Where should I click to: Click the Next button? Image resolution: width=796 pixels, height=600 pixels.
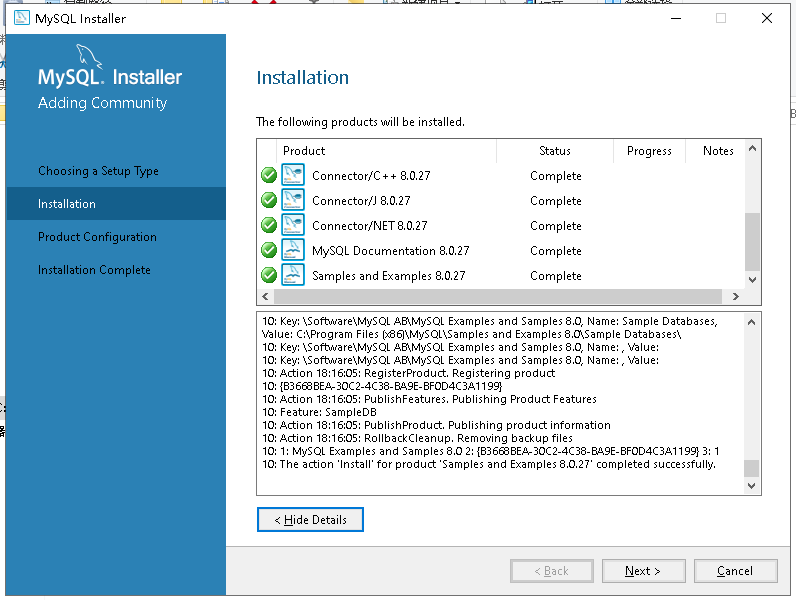point(643,571)
